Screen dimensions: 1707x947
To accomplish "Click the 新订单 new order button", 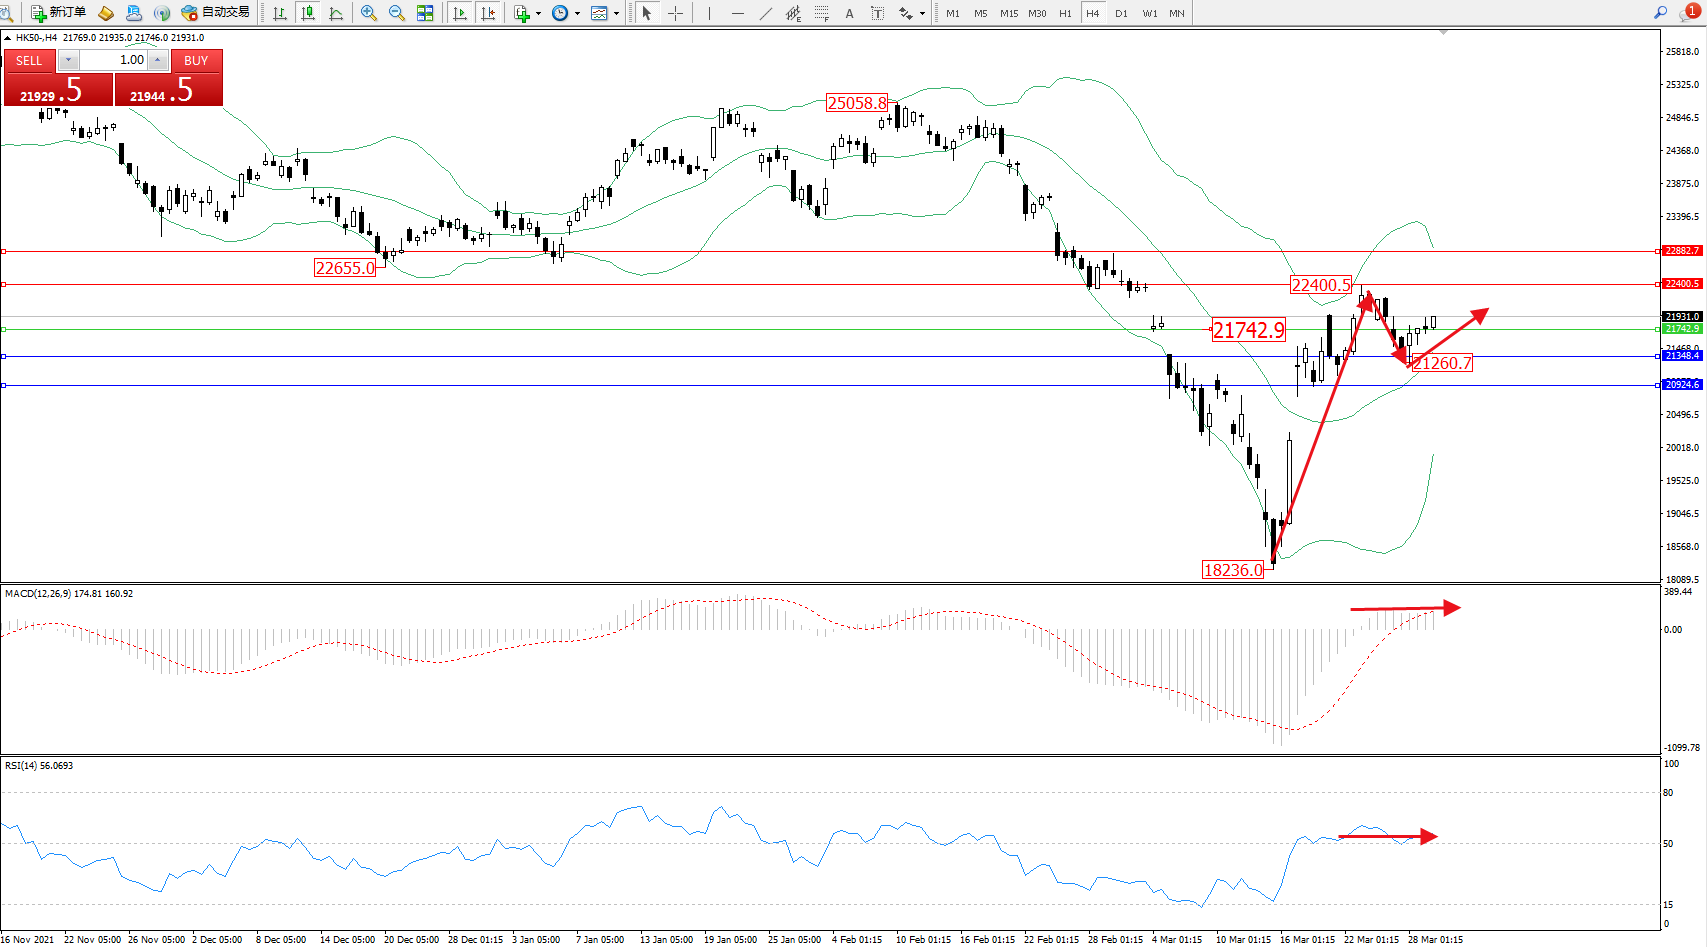I will (58, 13).
